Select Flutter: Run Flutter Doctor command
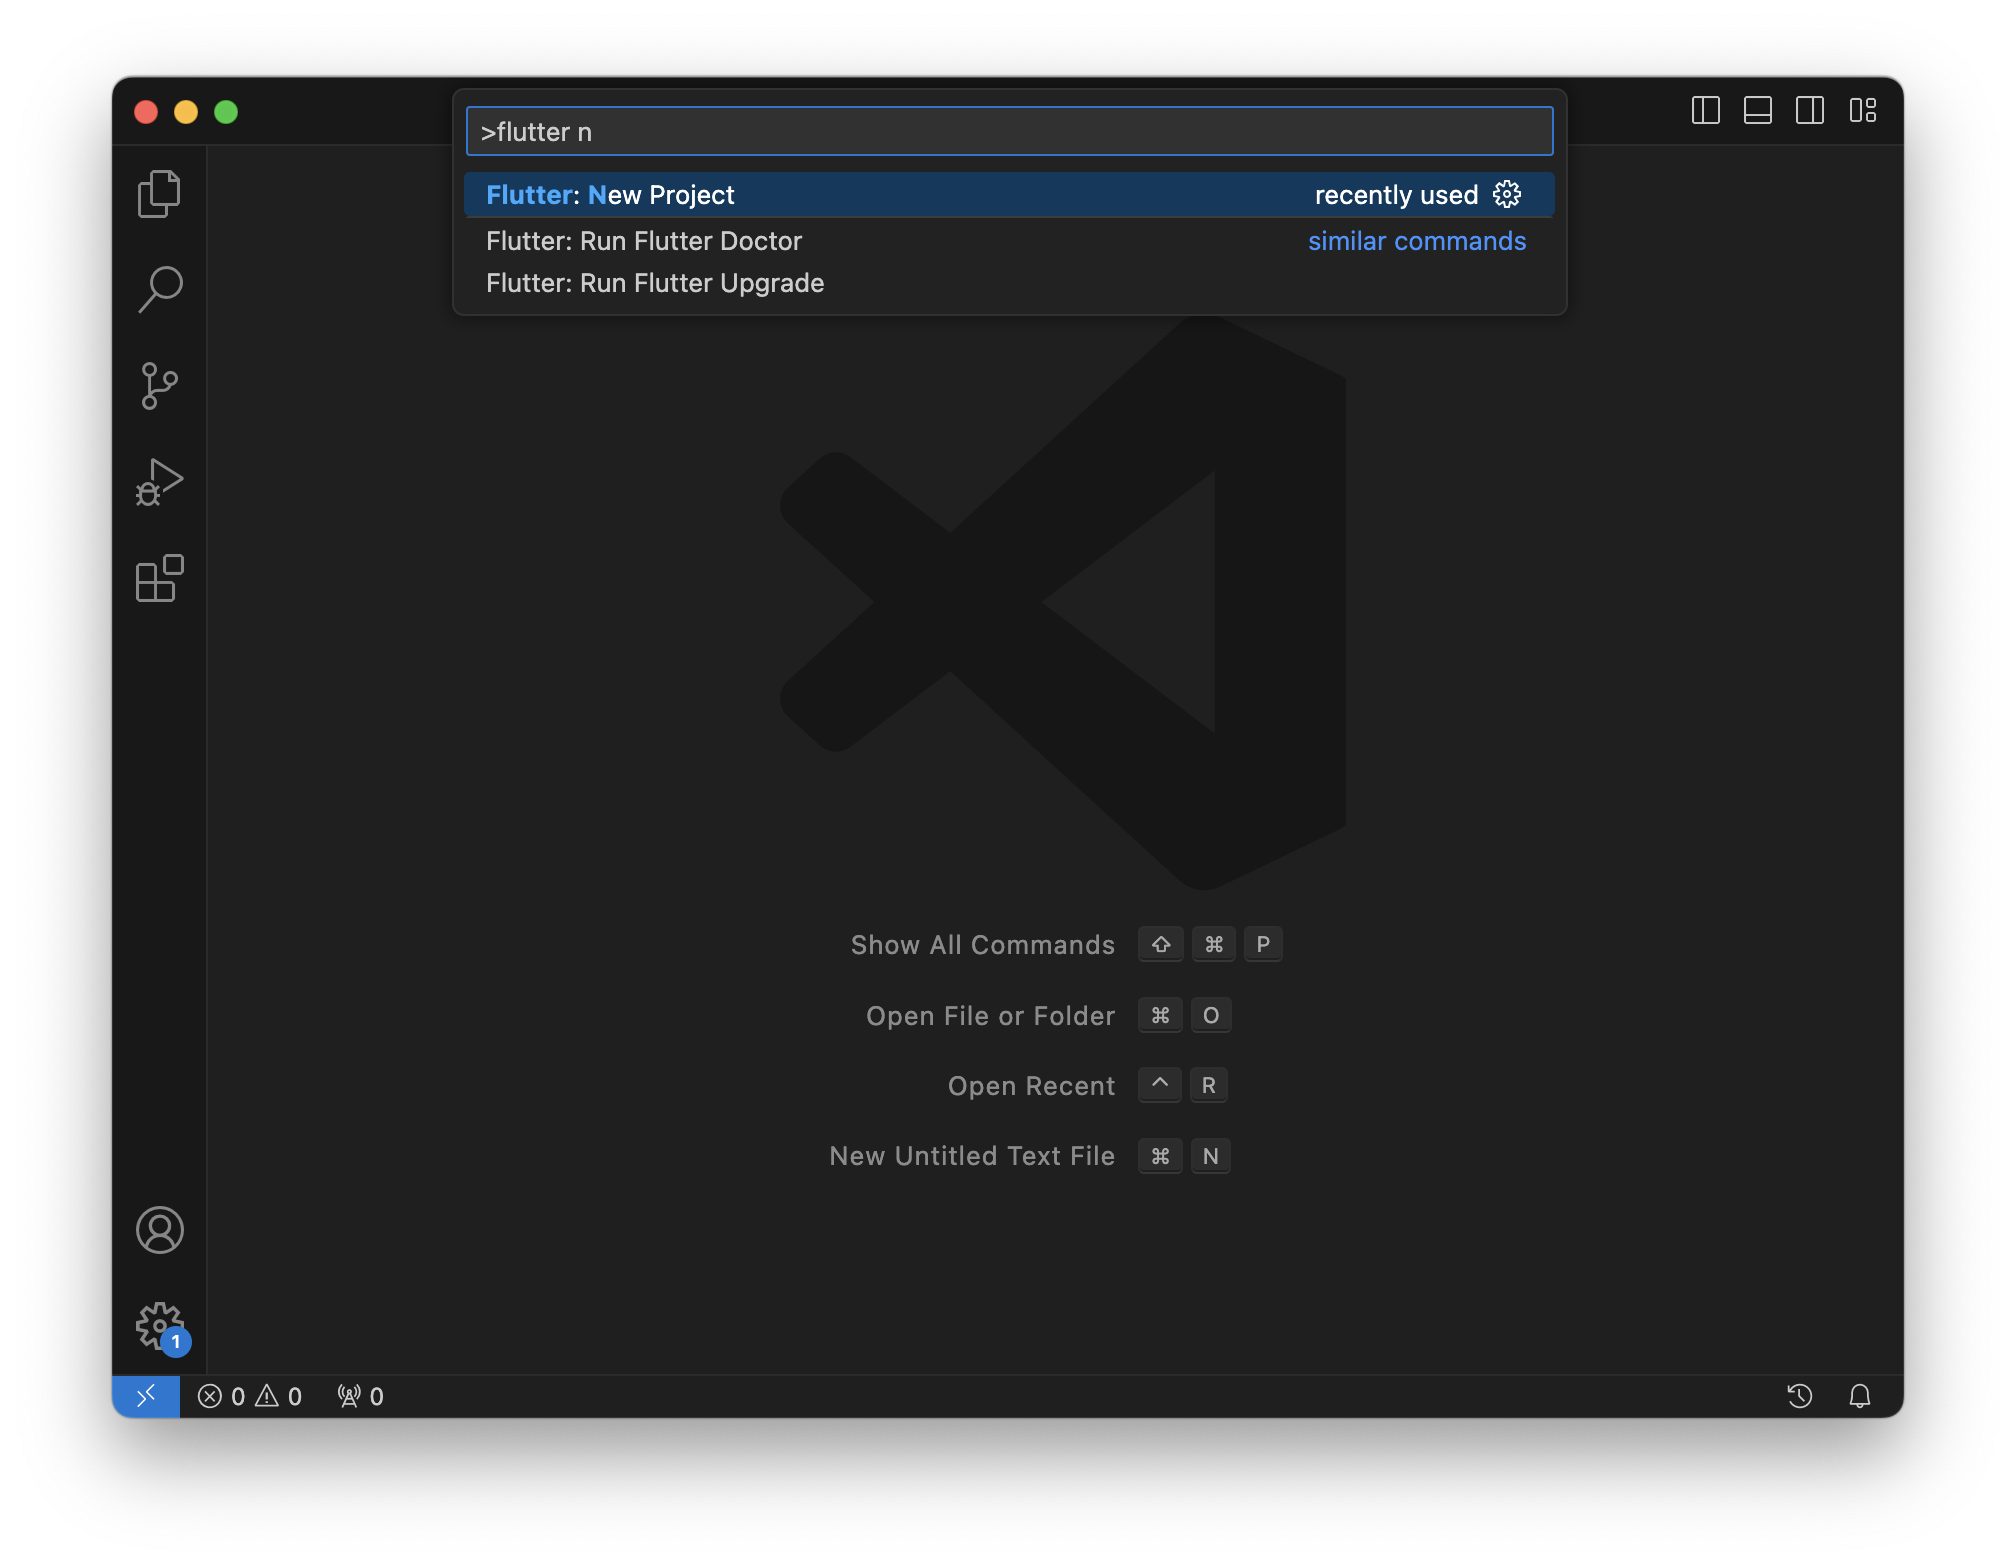This screenshot has height=1566, width=2016. [x=644, y=240]
